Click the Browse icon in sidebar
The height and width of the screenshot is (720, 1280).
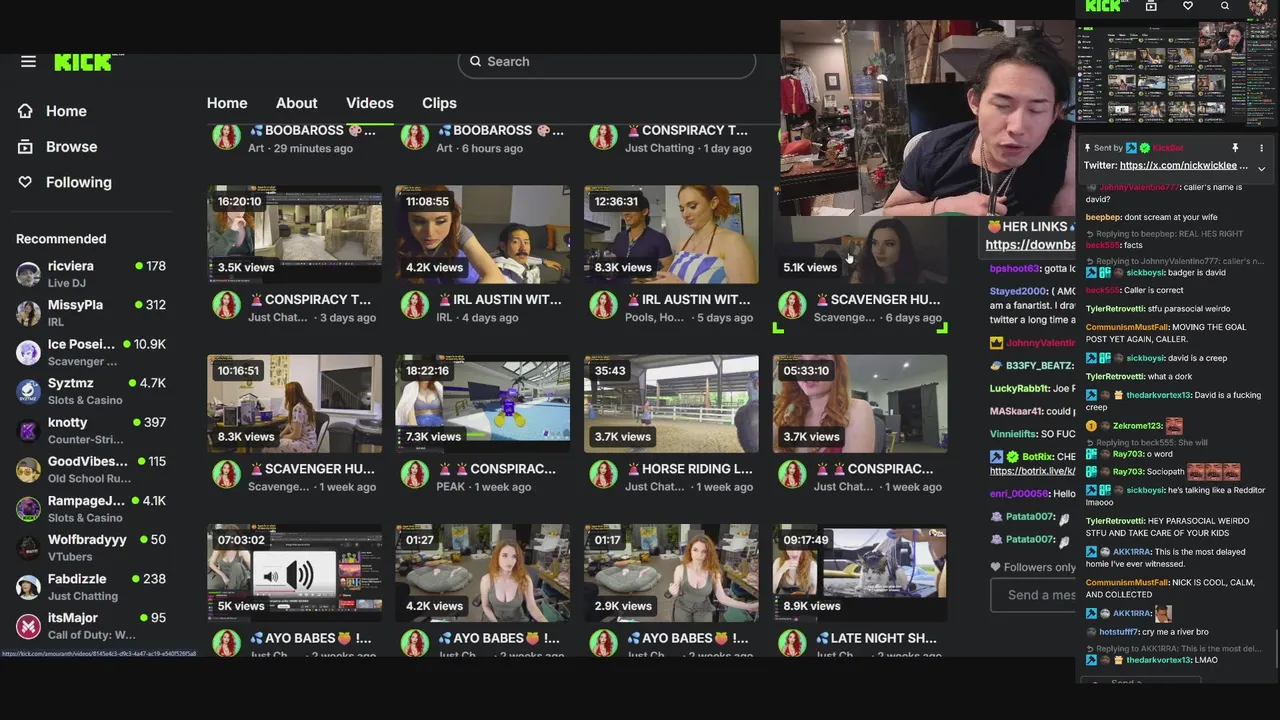coord(25,147)
